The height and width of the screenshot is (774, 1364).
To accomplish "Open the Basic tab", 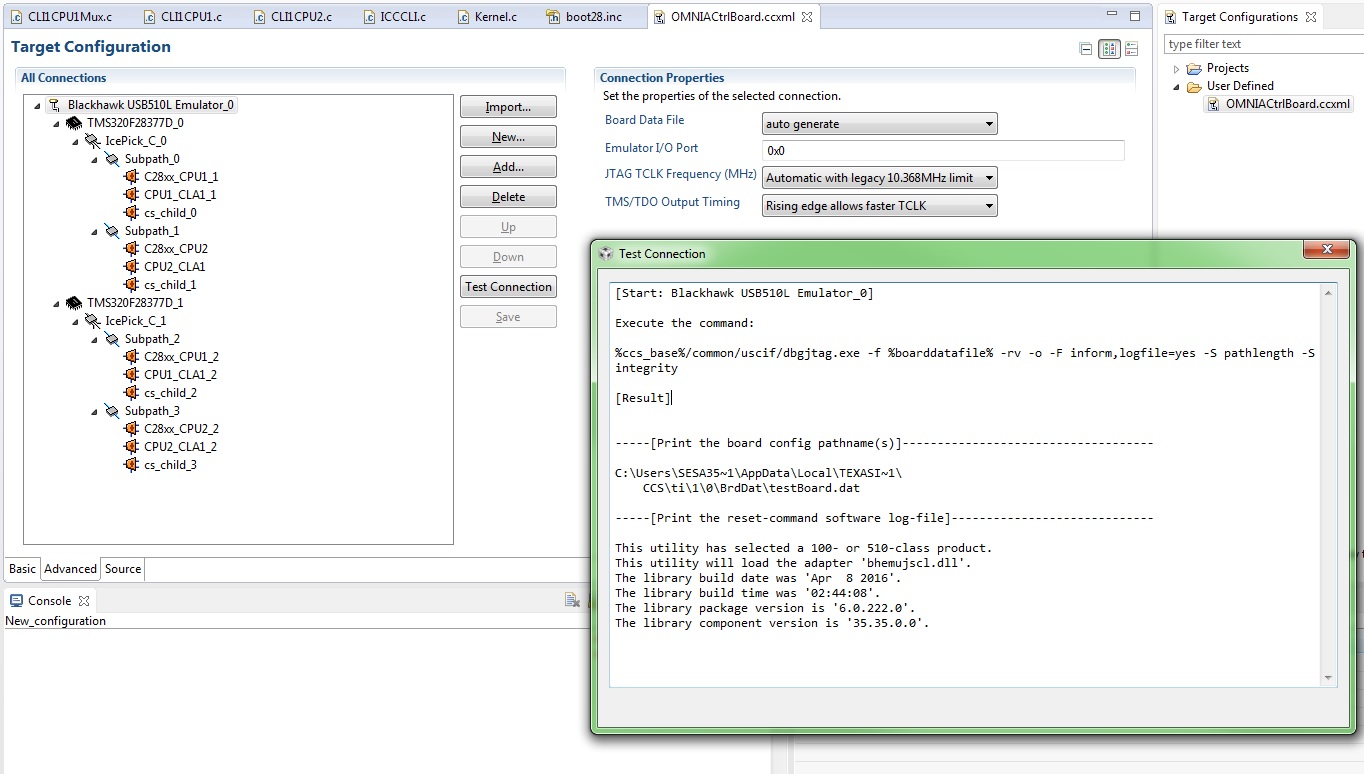I will pos(22,569).
